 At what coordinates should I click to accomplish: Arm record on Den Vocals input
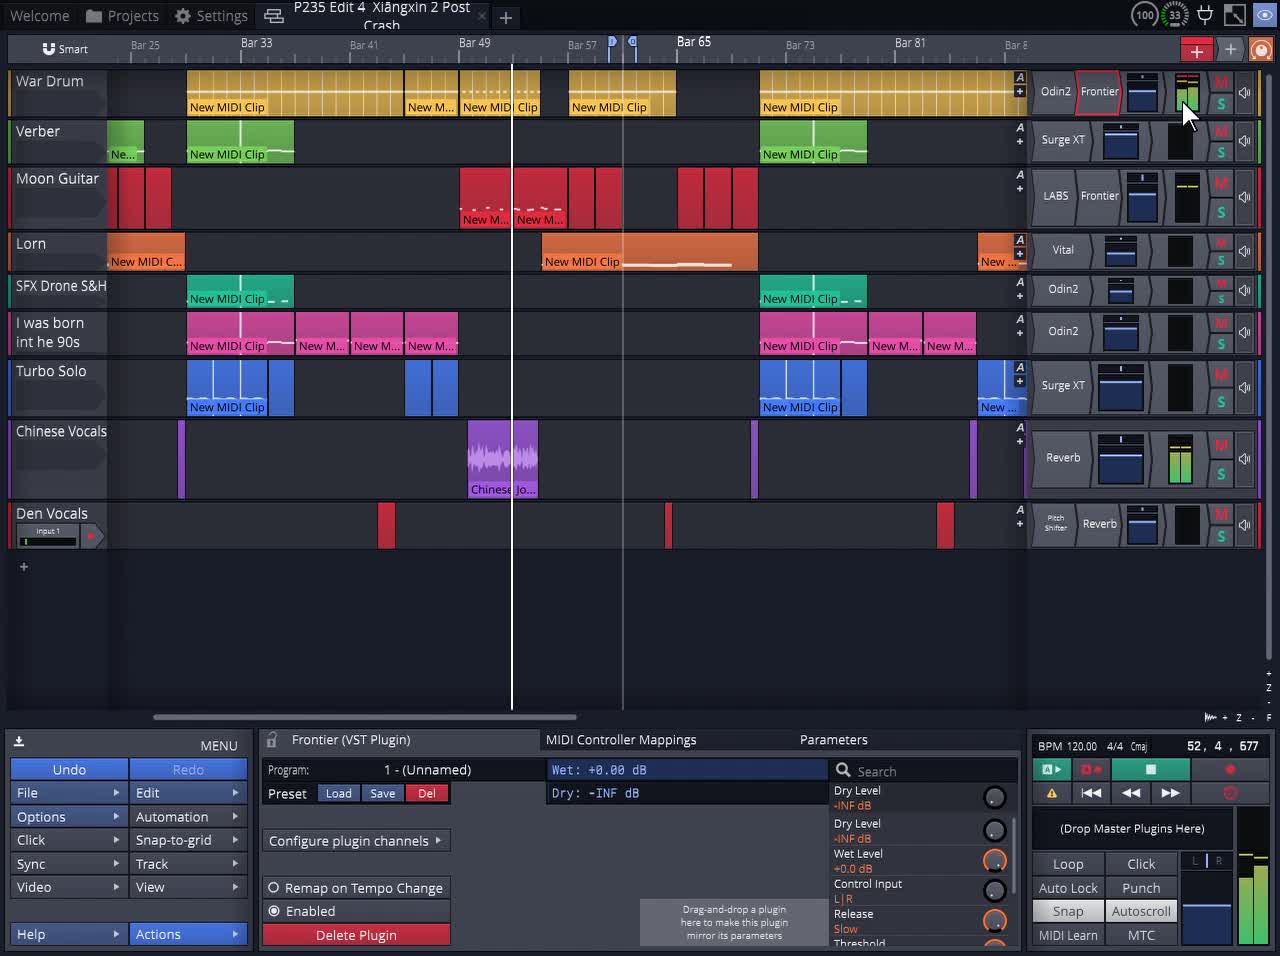point(91,537)
